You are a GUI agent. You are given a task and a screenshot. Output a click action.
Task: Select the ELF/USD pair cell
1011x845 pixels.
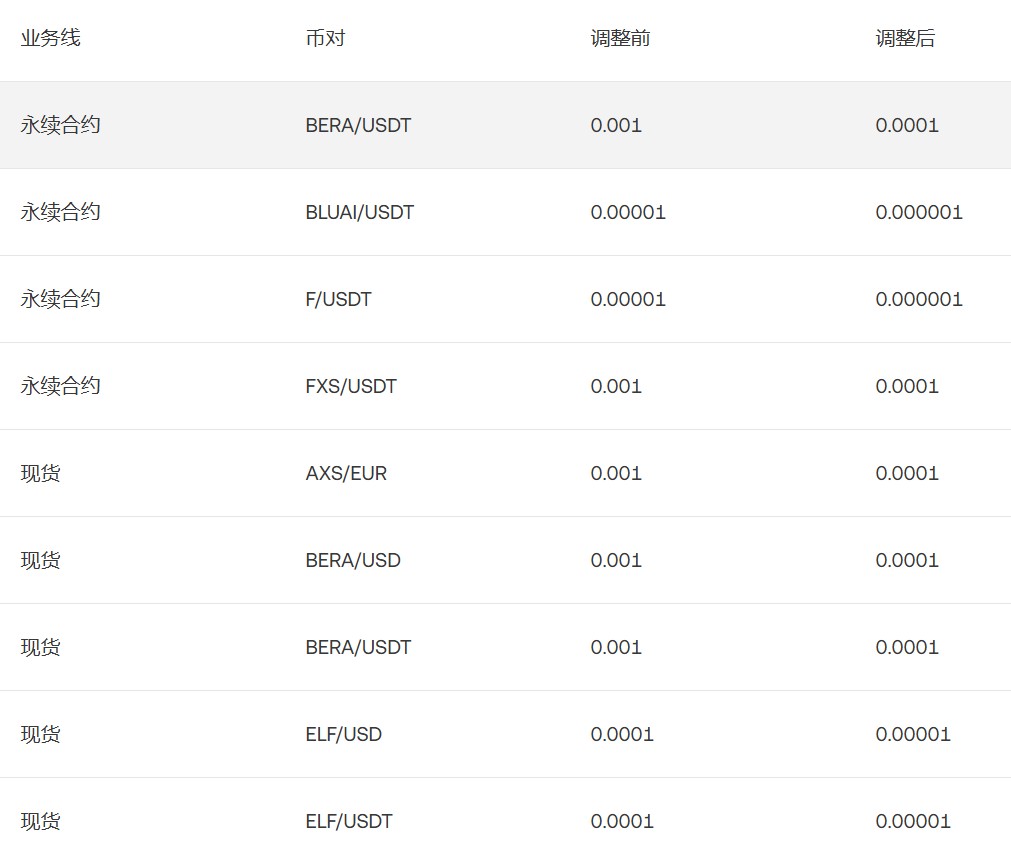[x=343, y=734]
